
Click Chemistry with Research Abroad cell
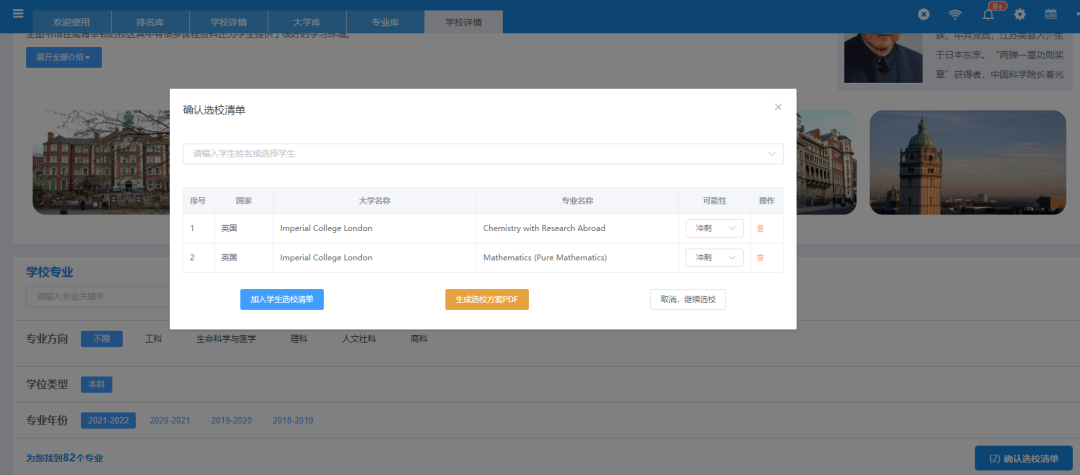[x=544, y=229]
